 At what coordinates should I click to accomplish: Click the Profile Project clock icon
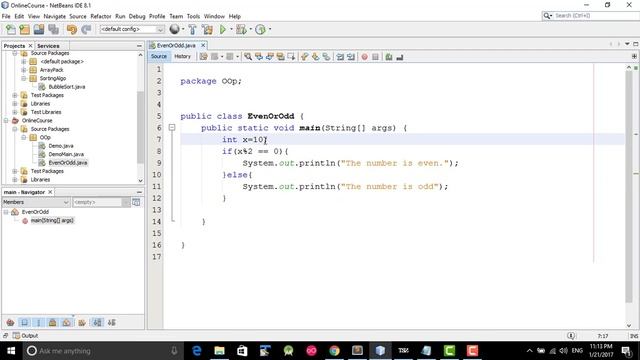pos(260,29)
